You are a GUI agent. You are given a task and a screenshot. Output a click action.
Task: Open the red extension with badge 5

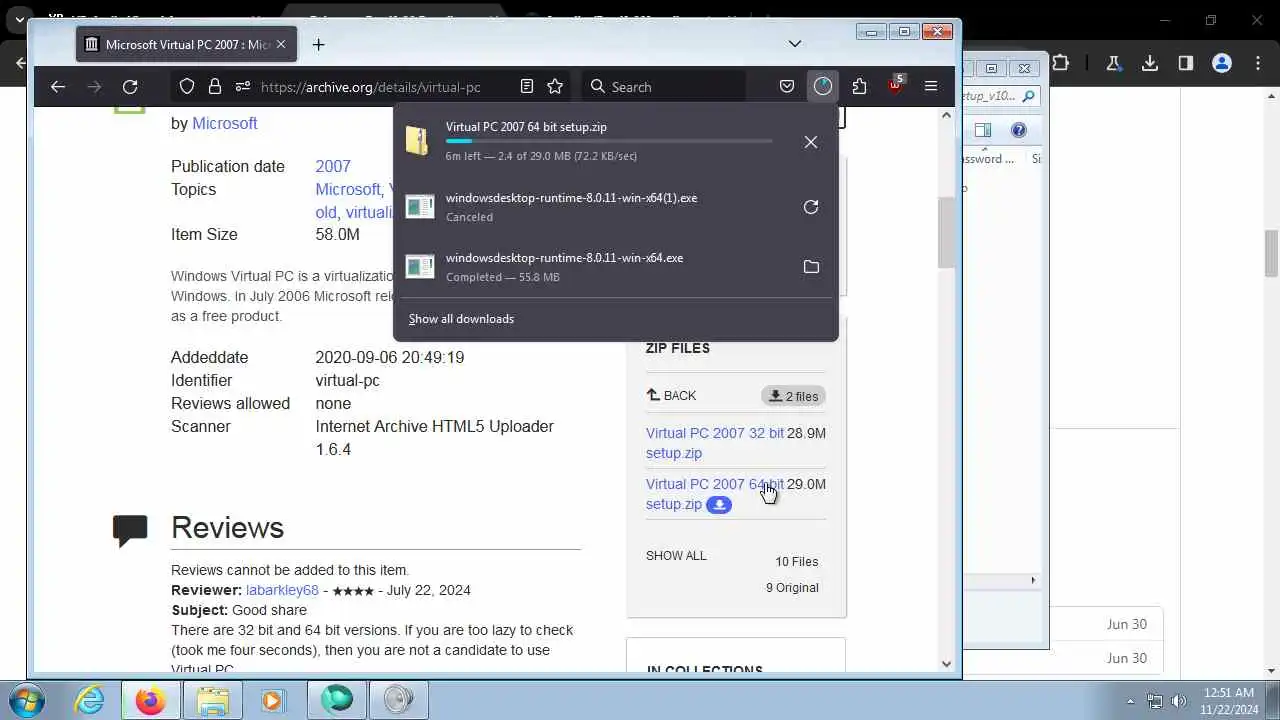coord(895,85)
